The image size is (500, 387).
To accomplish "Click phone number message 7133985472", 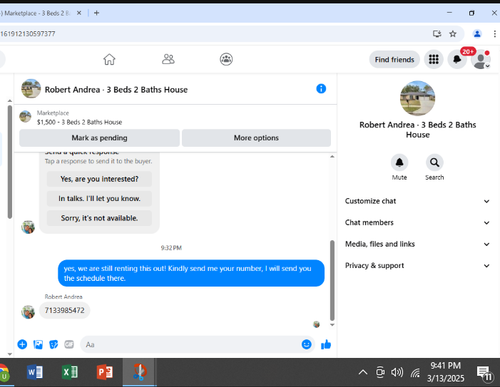I will pyautogui.click(x=65, y=310).
